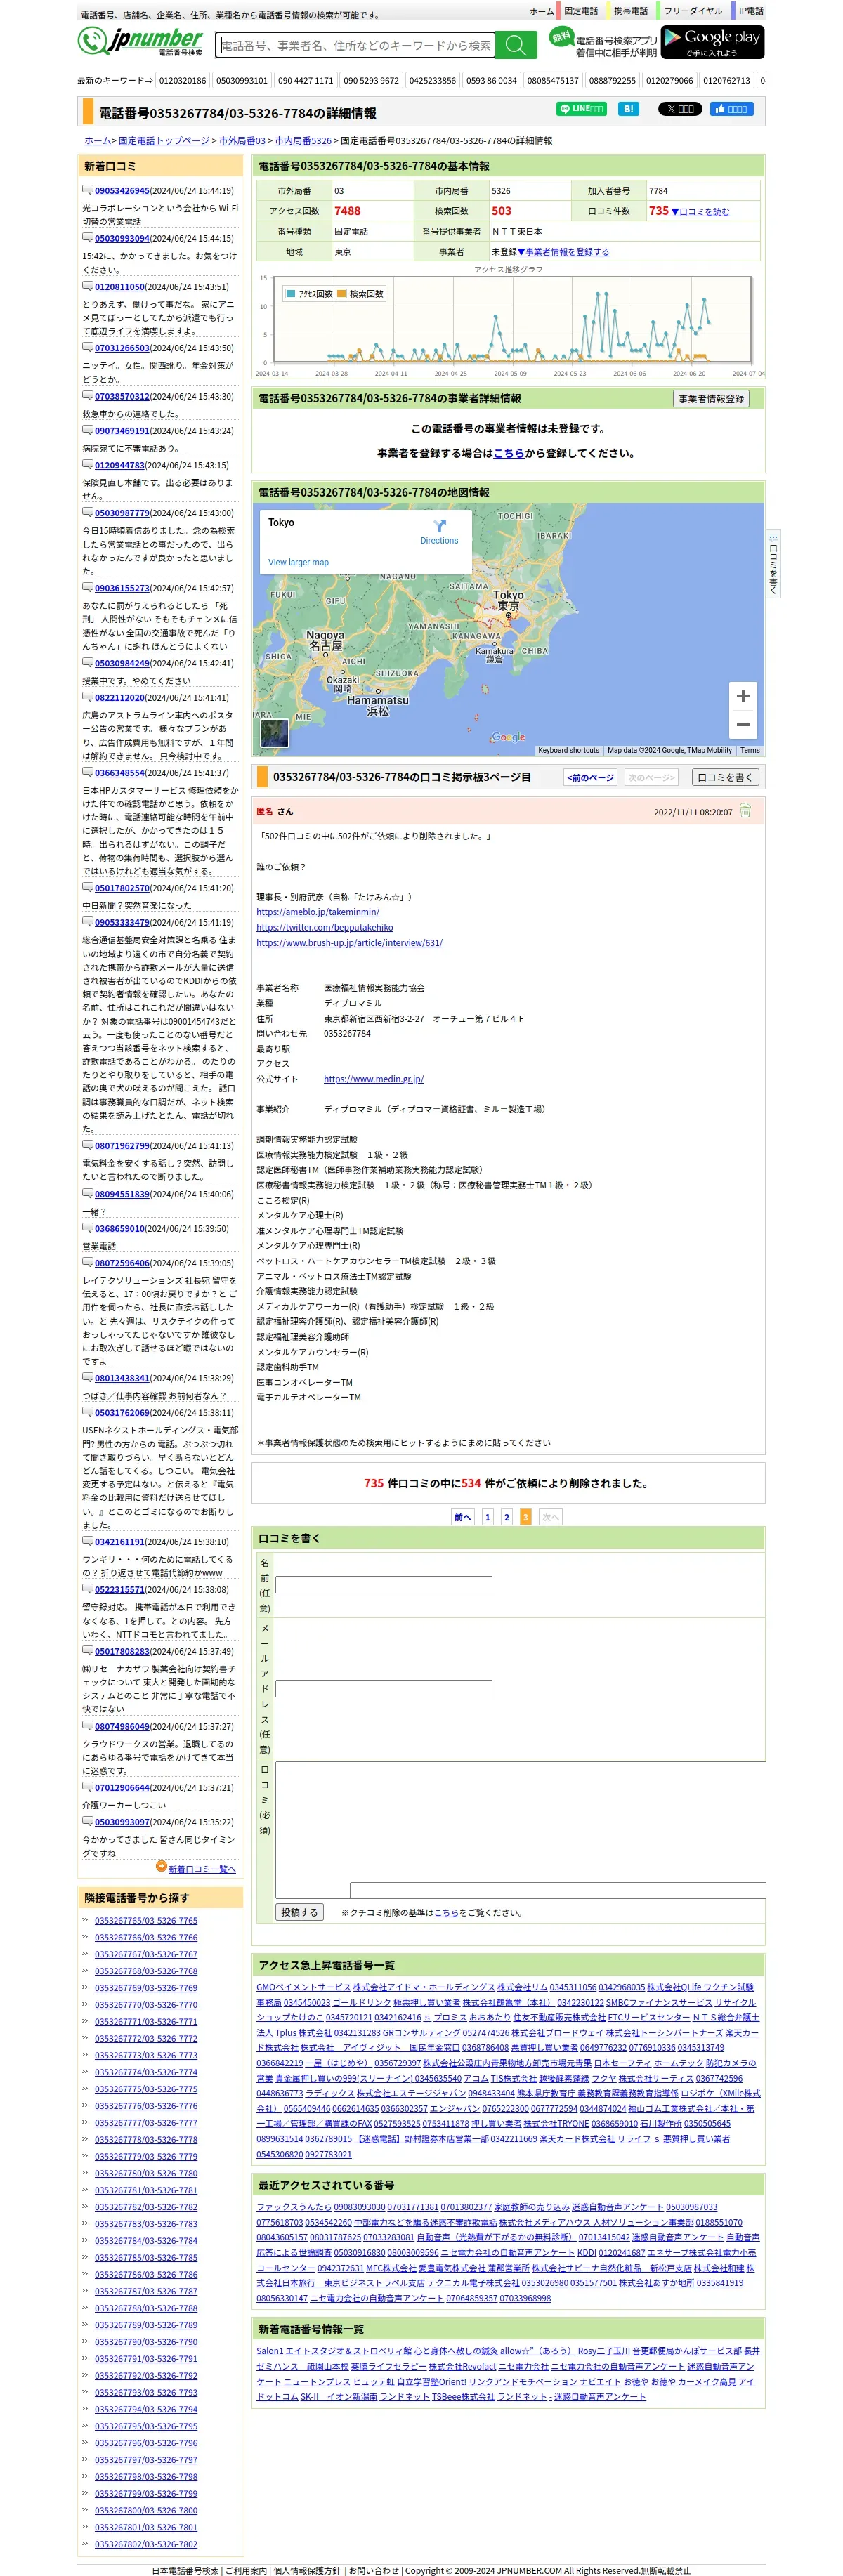This screenshot has height=2576, width=843.
Task: Click comment bubble icon next to 05030993097
Action: [88, 1822]
